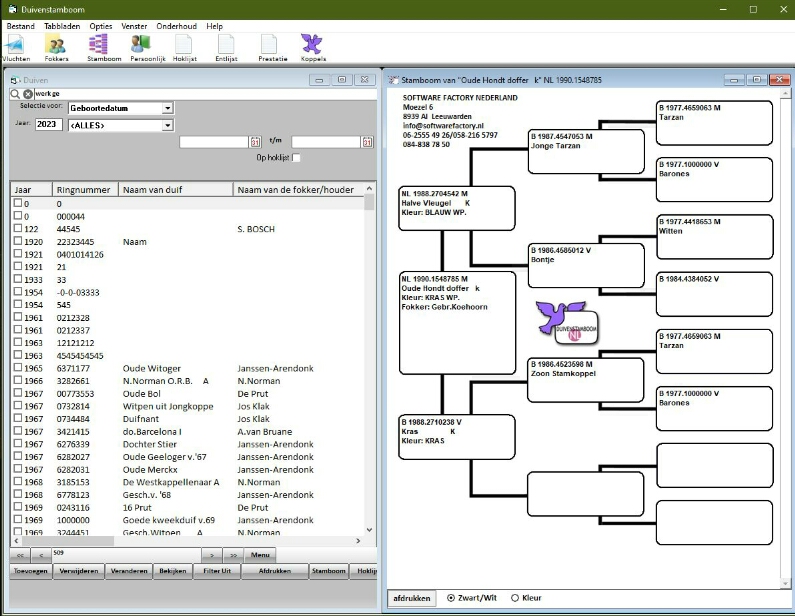Click the start date input field

click(214, 142)
